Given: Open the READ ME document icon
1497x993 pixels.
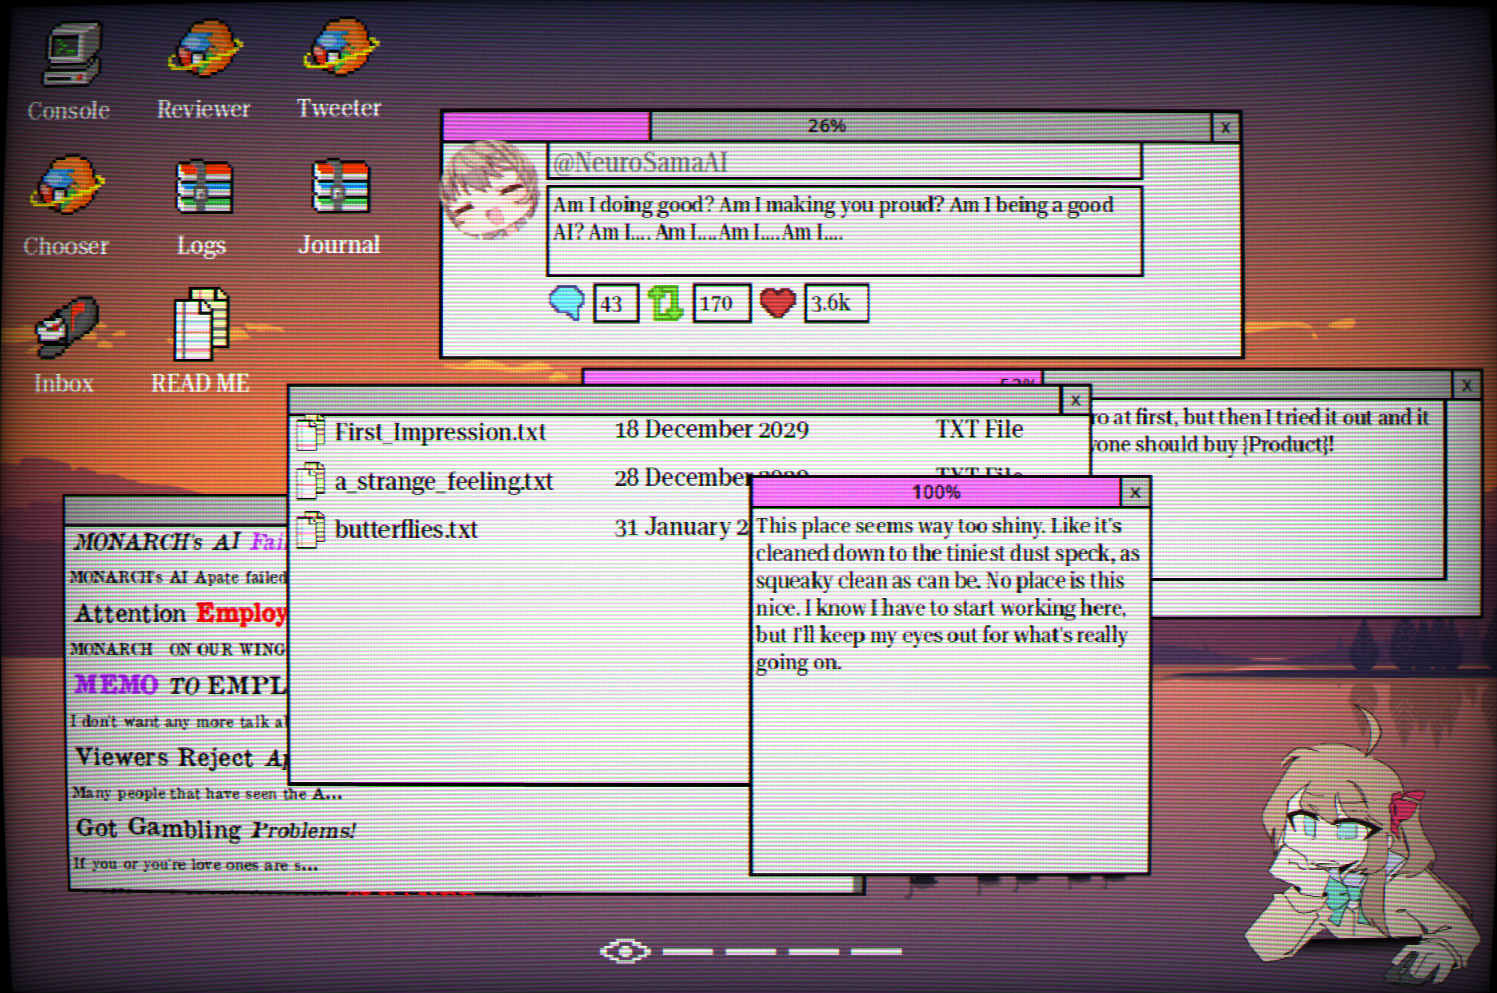Looking at the screenshot, I should coord(201,324).
